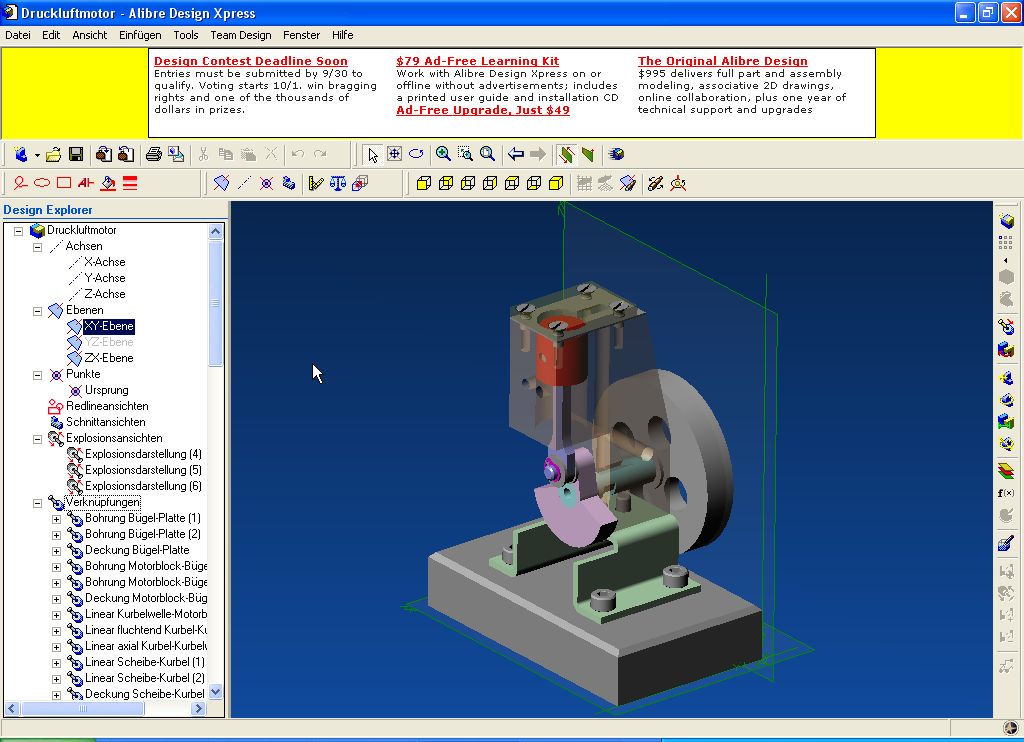Screen dimensions: 1024x742
Task: Select XY-Ebene in the Design Explorer
Action: (x=108, y=326)
